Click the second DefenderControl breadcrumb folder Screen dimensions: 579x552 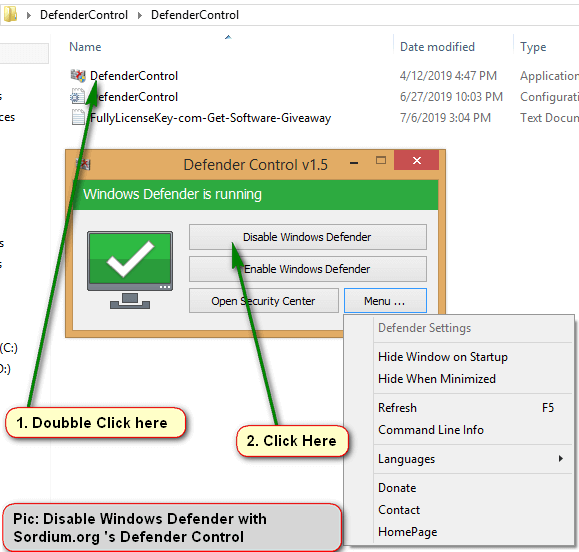(x=195, y=15)
